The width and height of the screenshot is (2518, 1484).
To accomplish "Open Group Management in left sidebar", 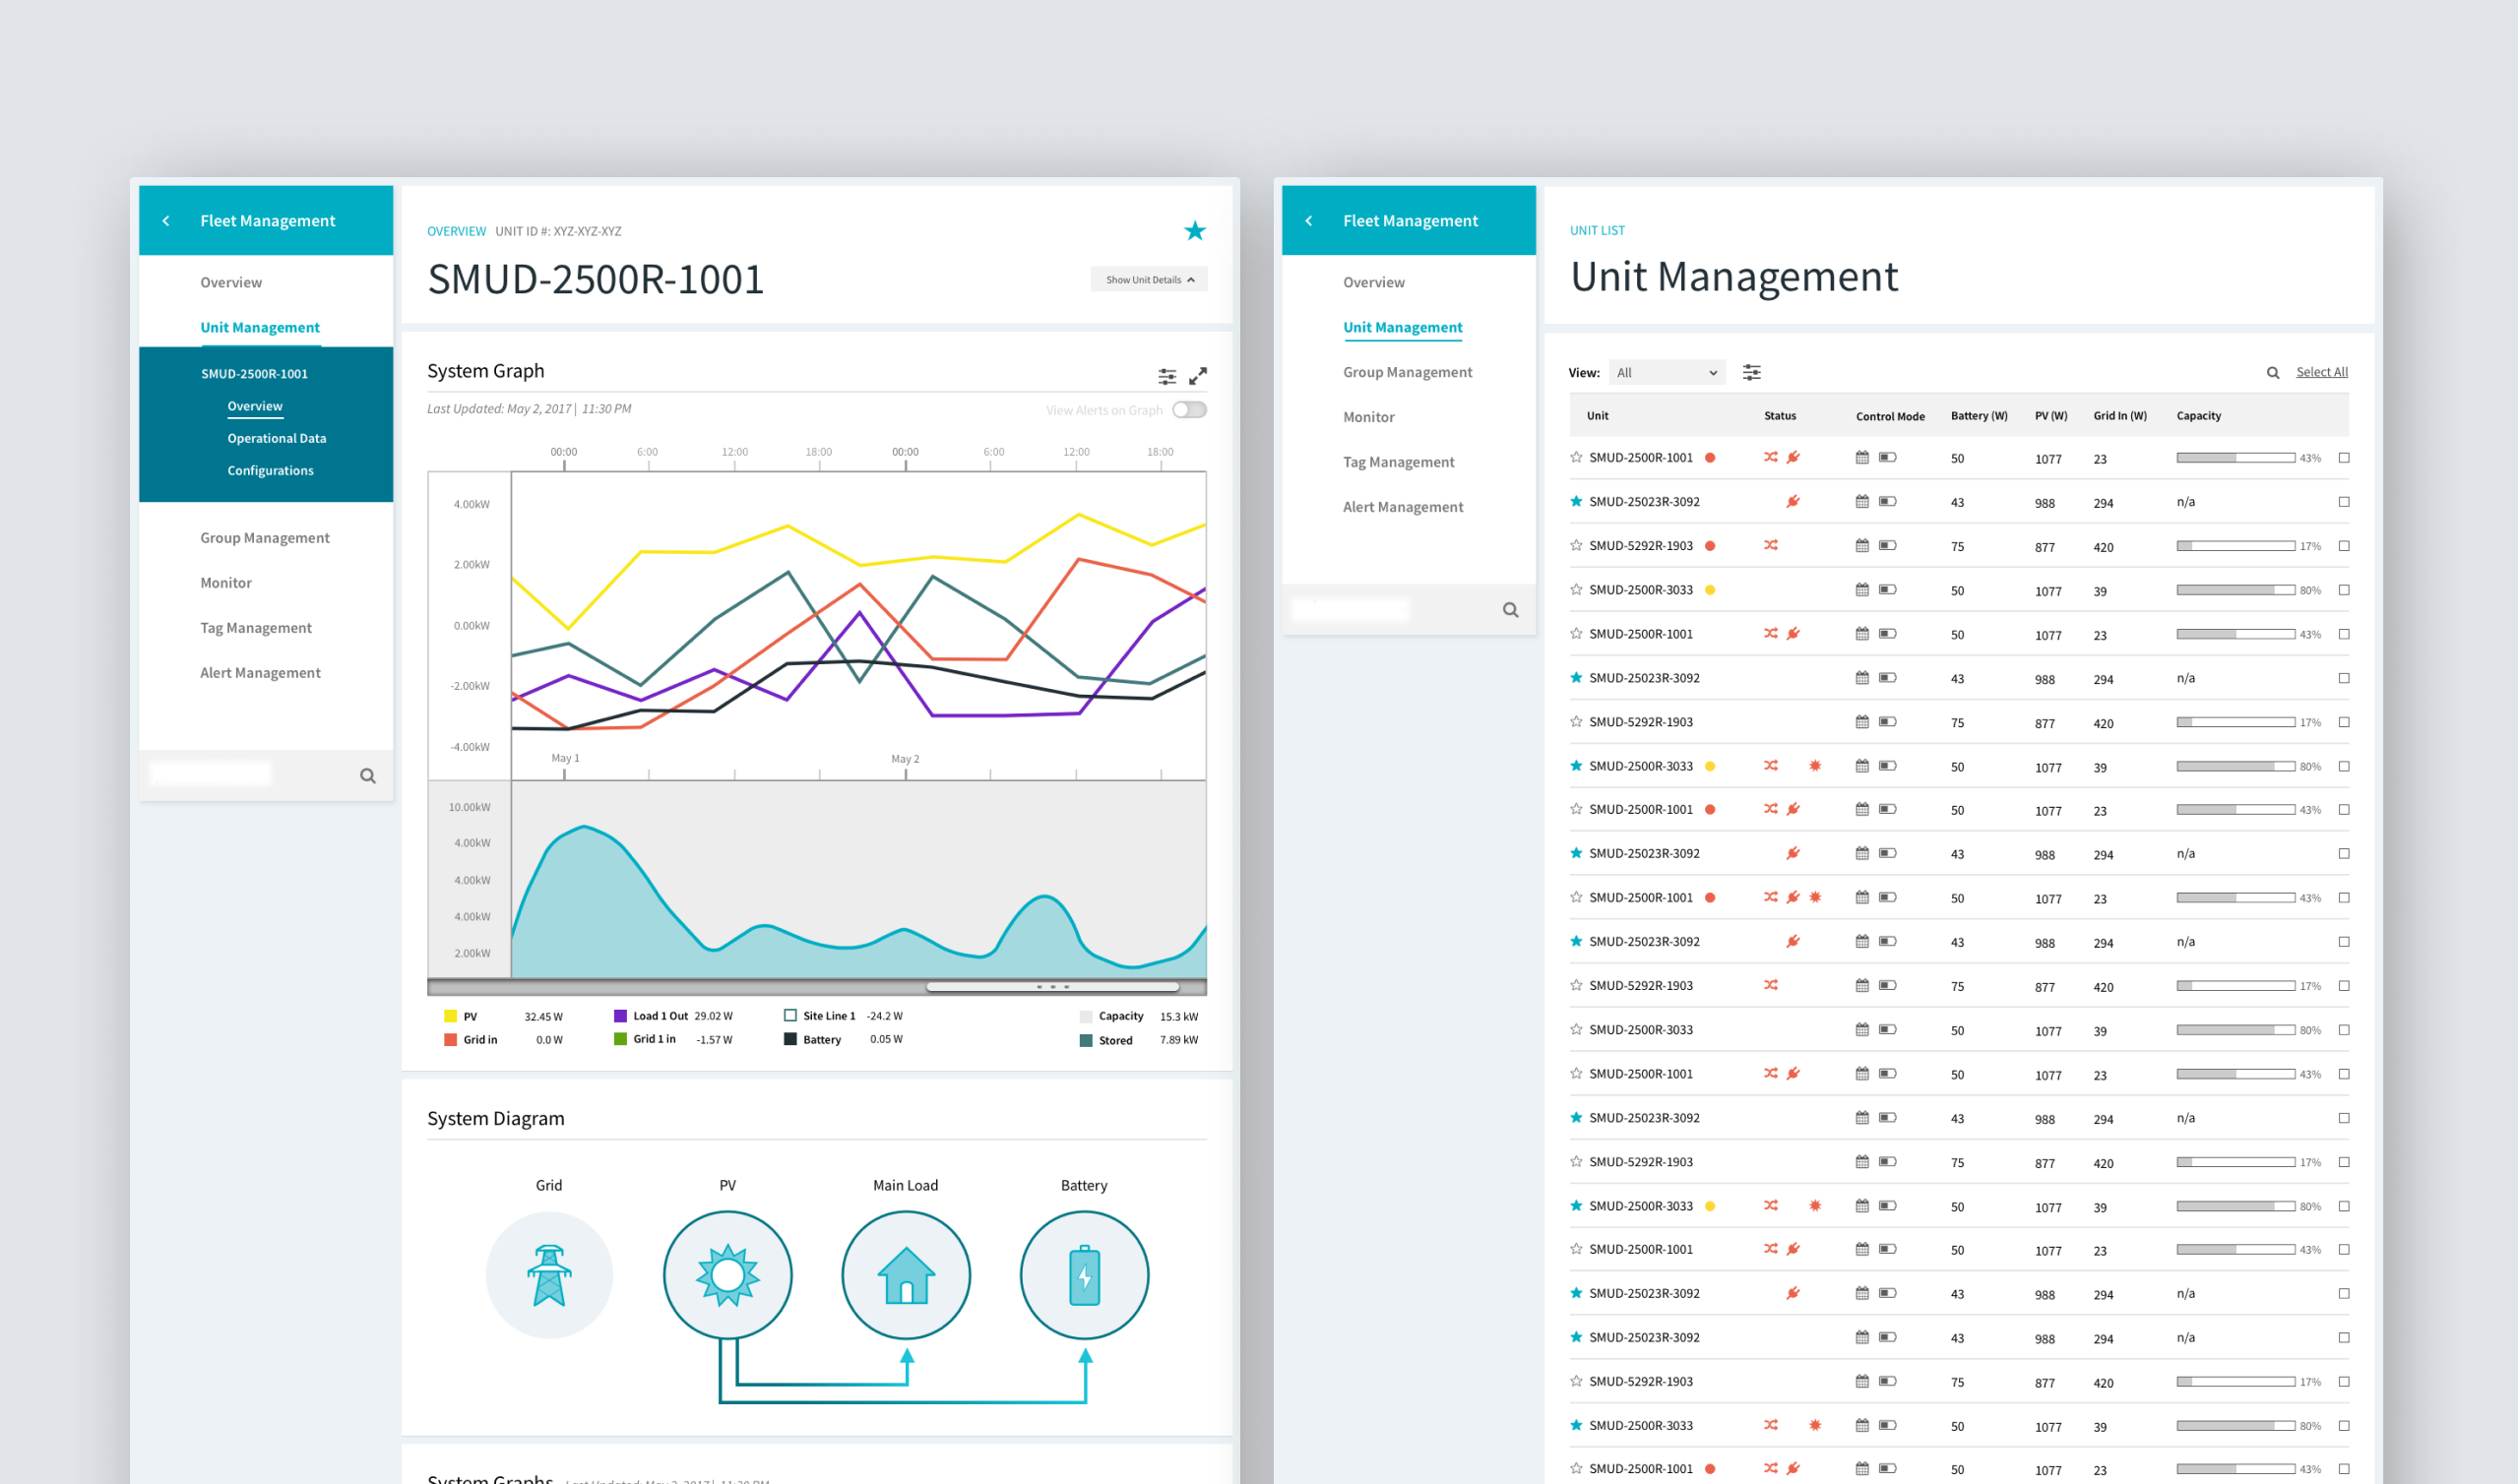I will click(x=264, y=538).
